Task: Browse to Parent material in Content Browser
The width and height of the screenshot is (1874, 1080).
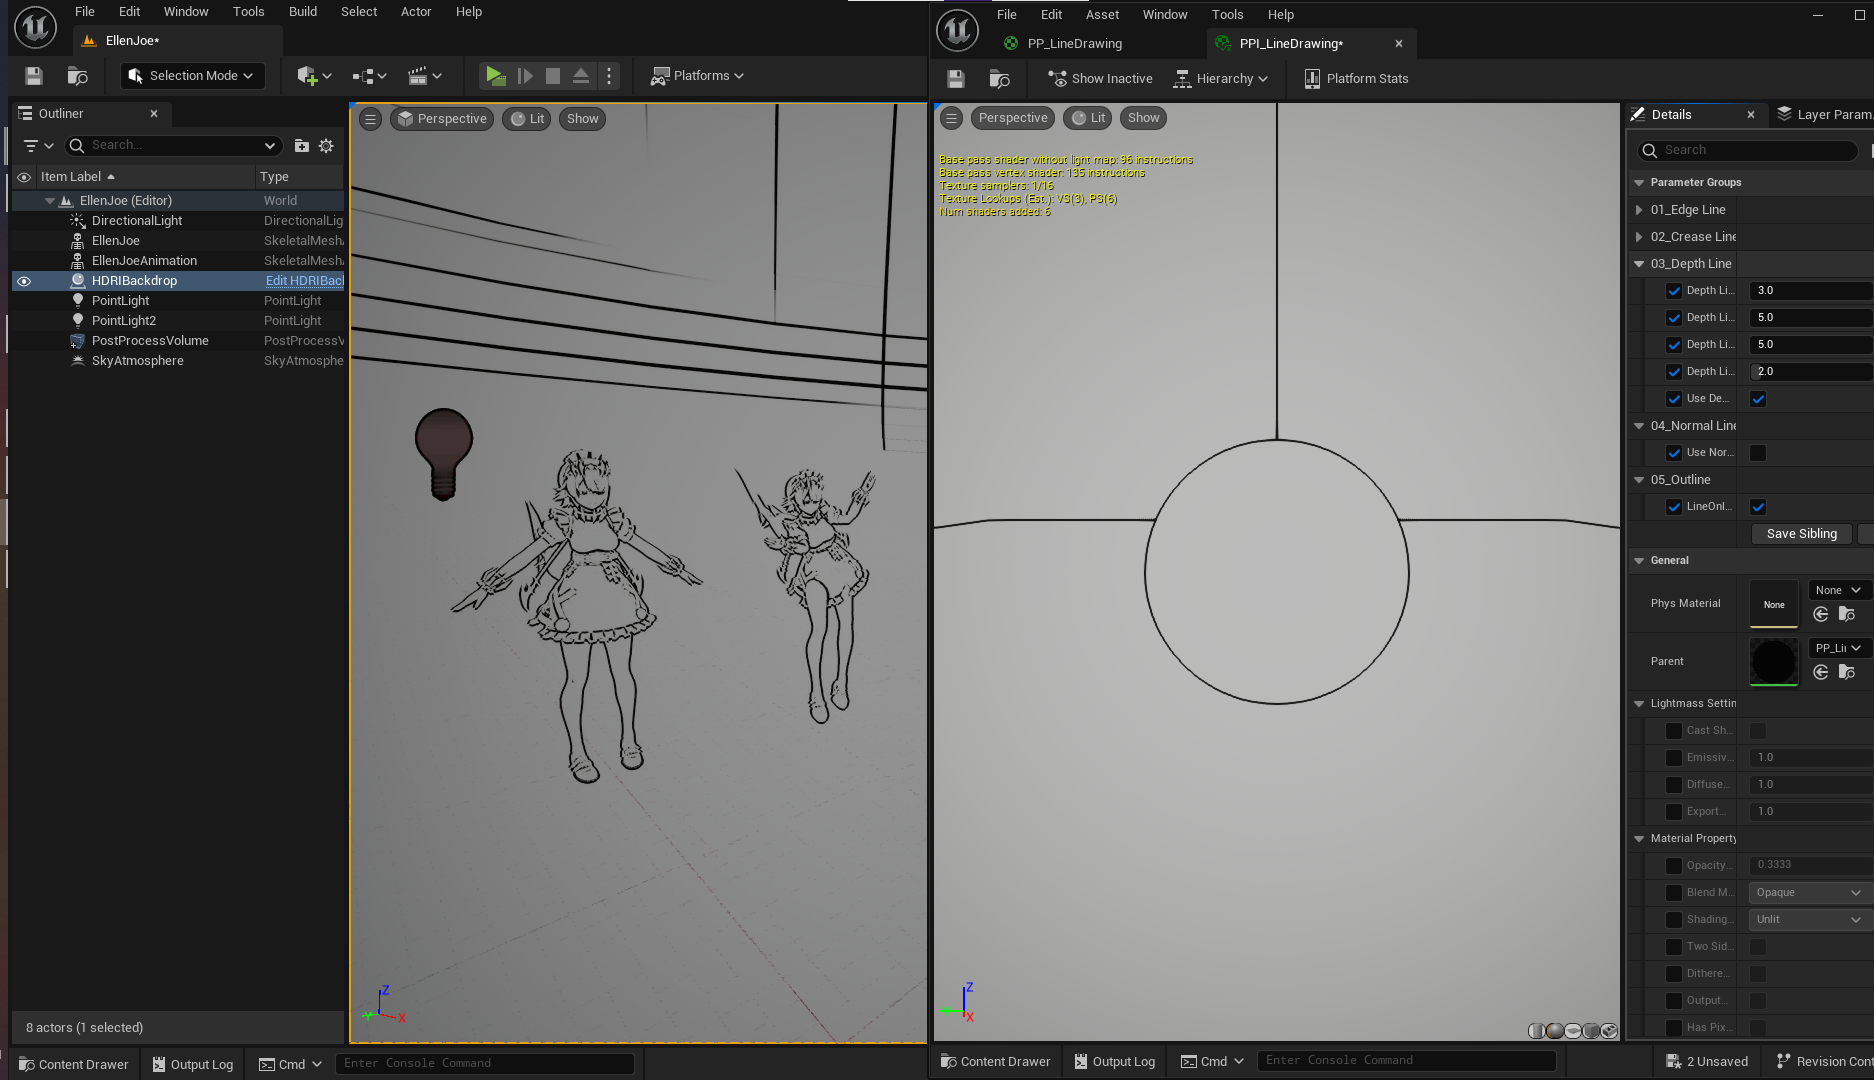Action: tap(1847, 672)
